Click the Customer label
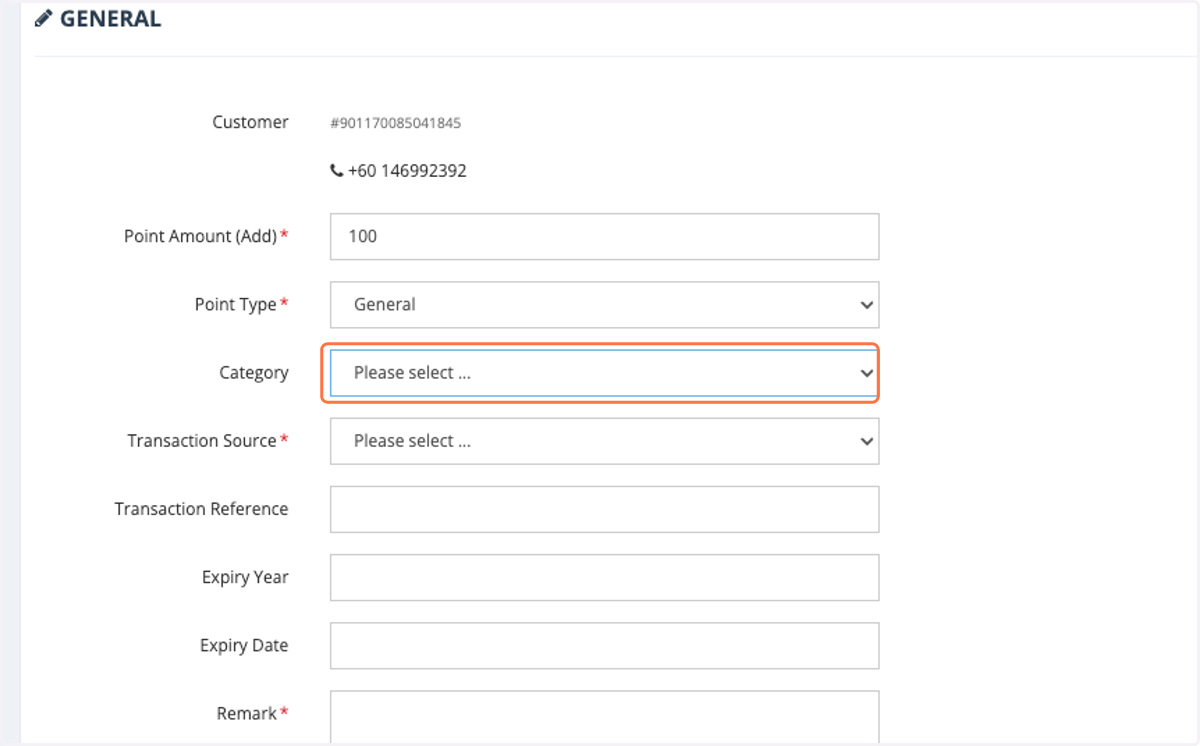Viewport: 1200px width, 746px height. [250, 122]
